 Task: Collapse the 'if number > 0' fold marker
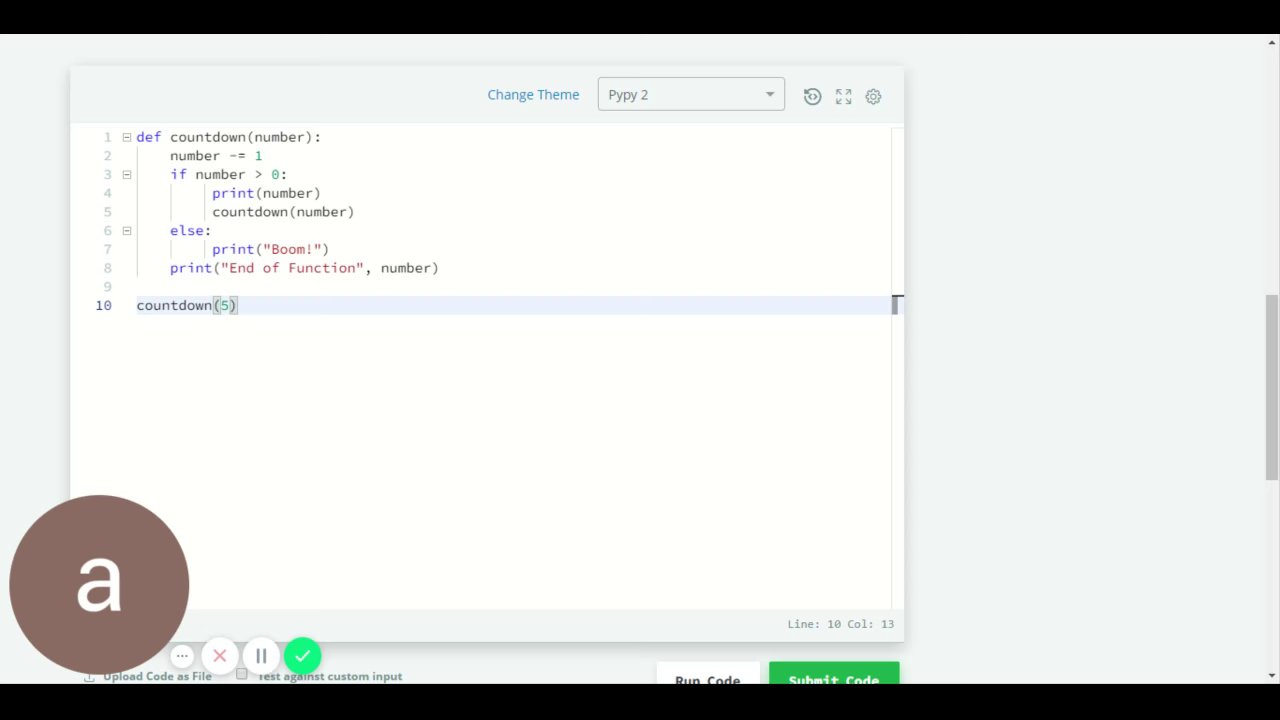tap(127, 174)
